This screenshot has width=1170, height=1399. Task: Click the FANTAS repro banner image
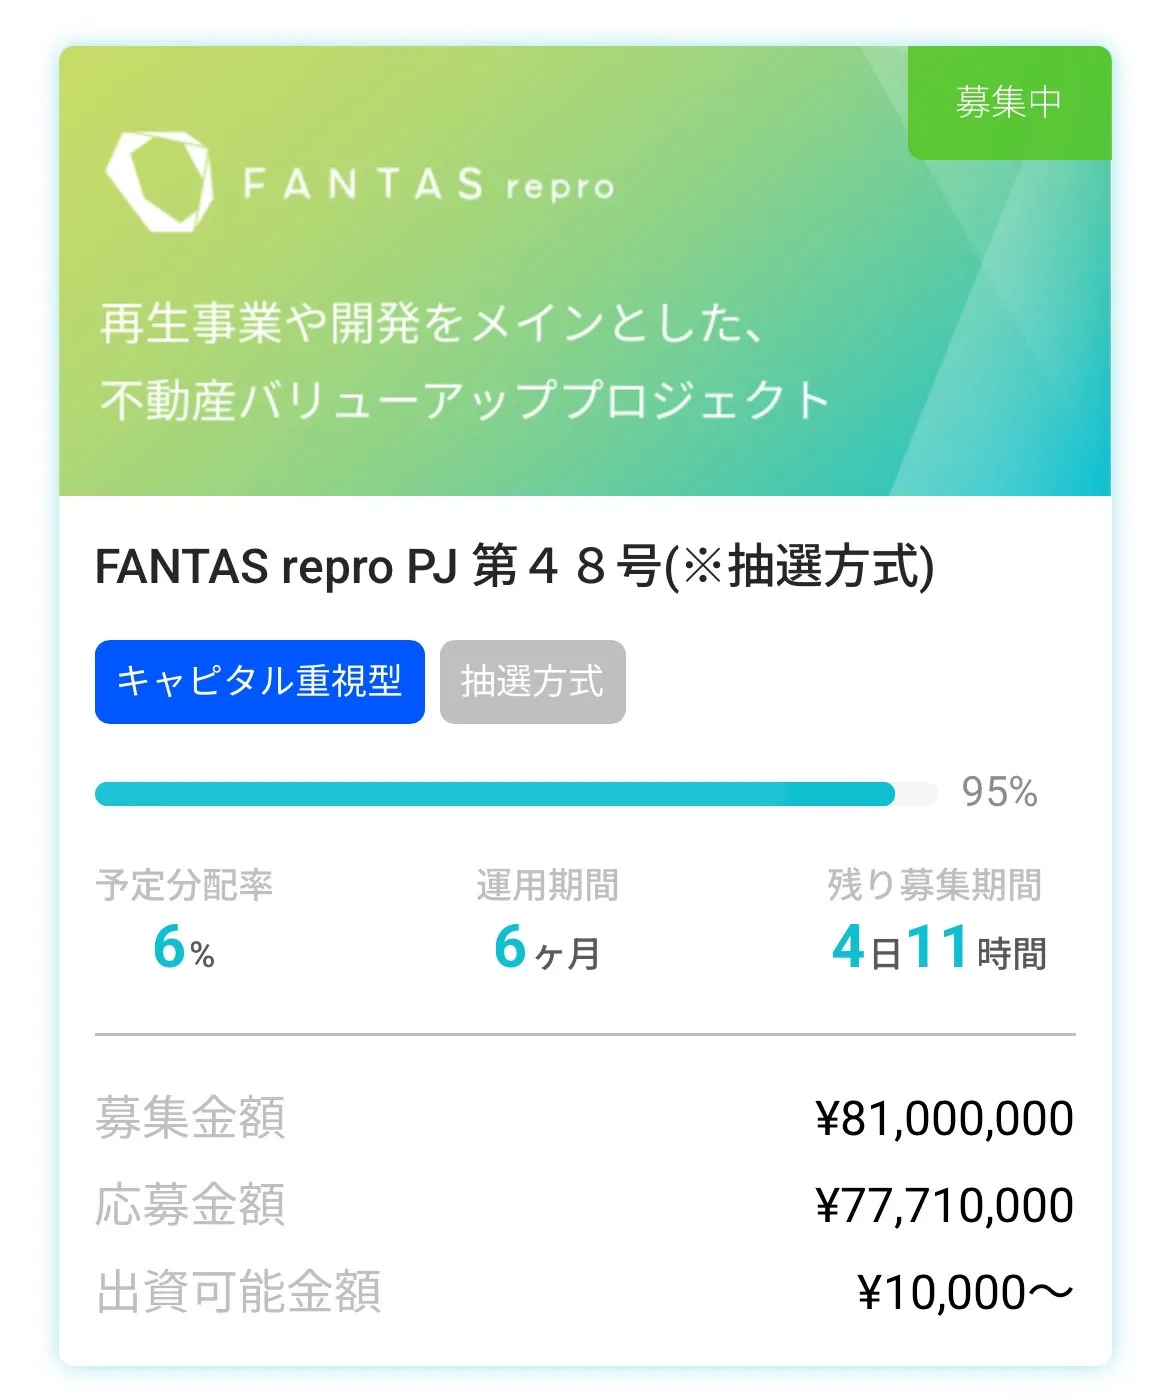(585, 271)
